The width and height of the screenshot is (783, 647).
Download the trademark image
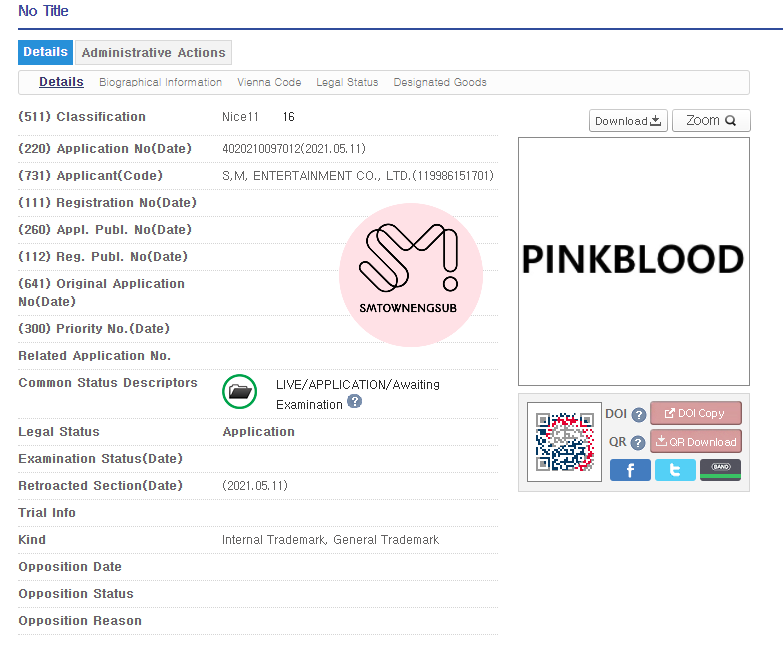(628, 121)
